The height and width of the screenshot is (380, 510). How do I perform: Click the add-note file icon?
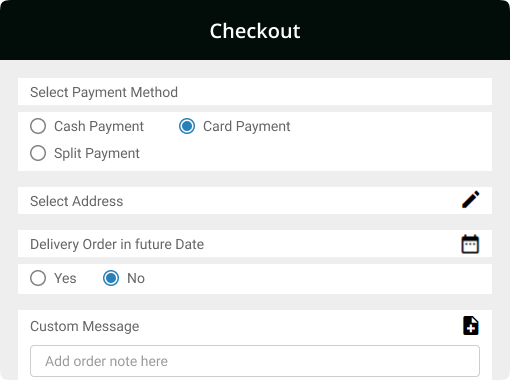point(471,325)
